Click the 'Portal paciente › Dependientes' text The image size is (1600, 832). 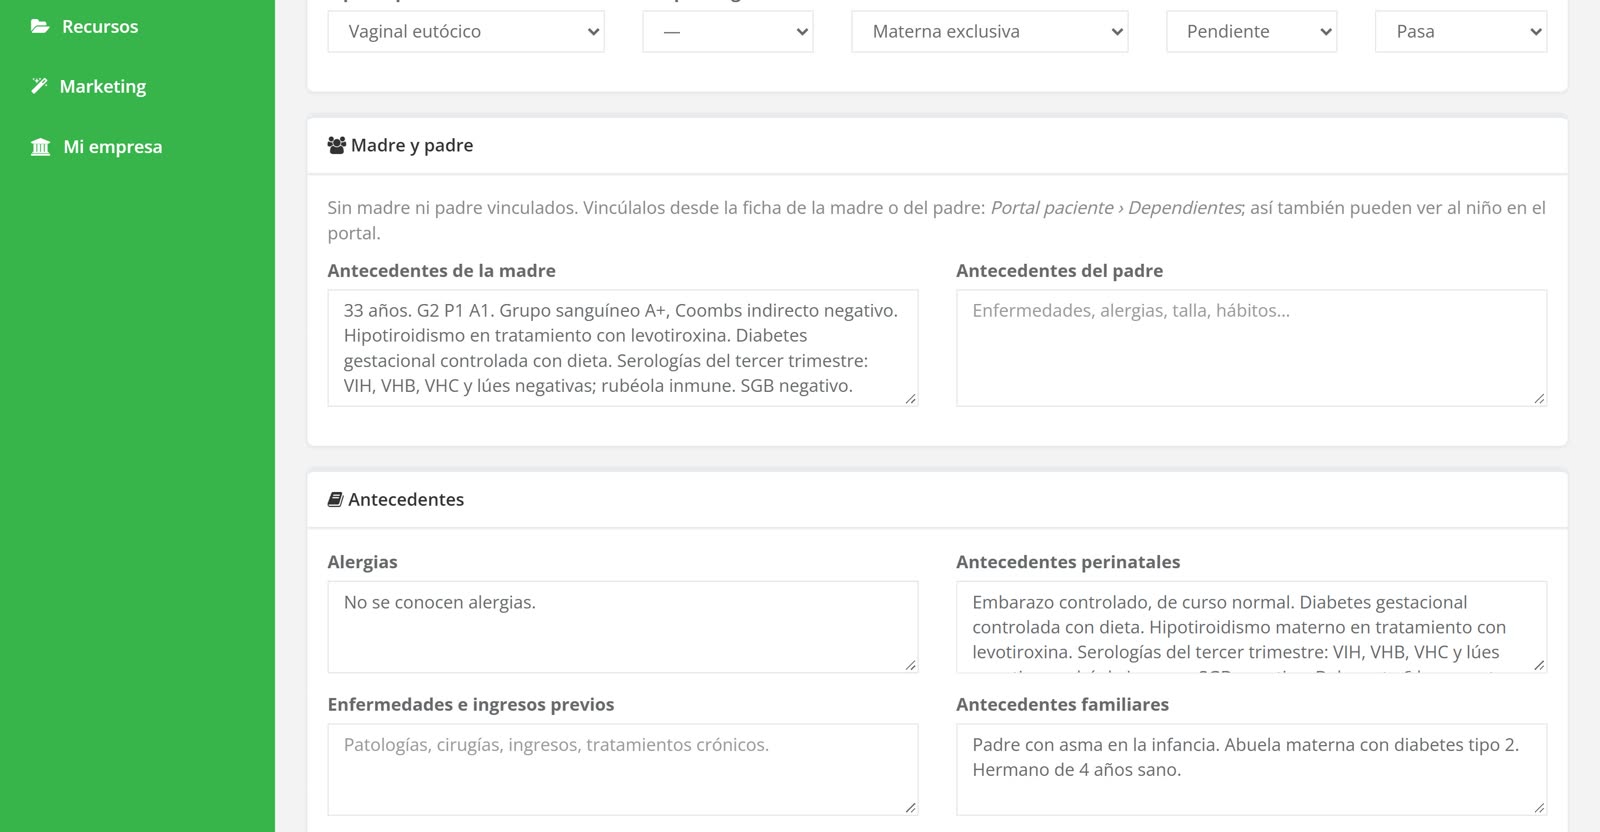1116,208
